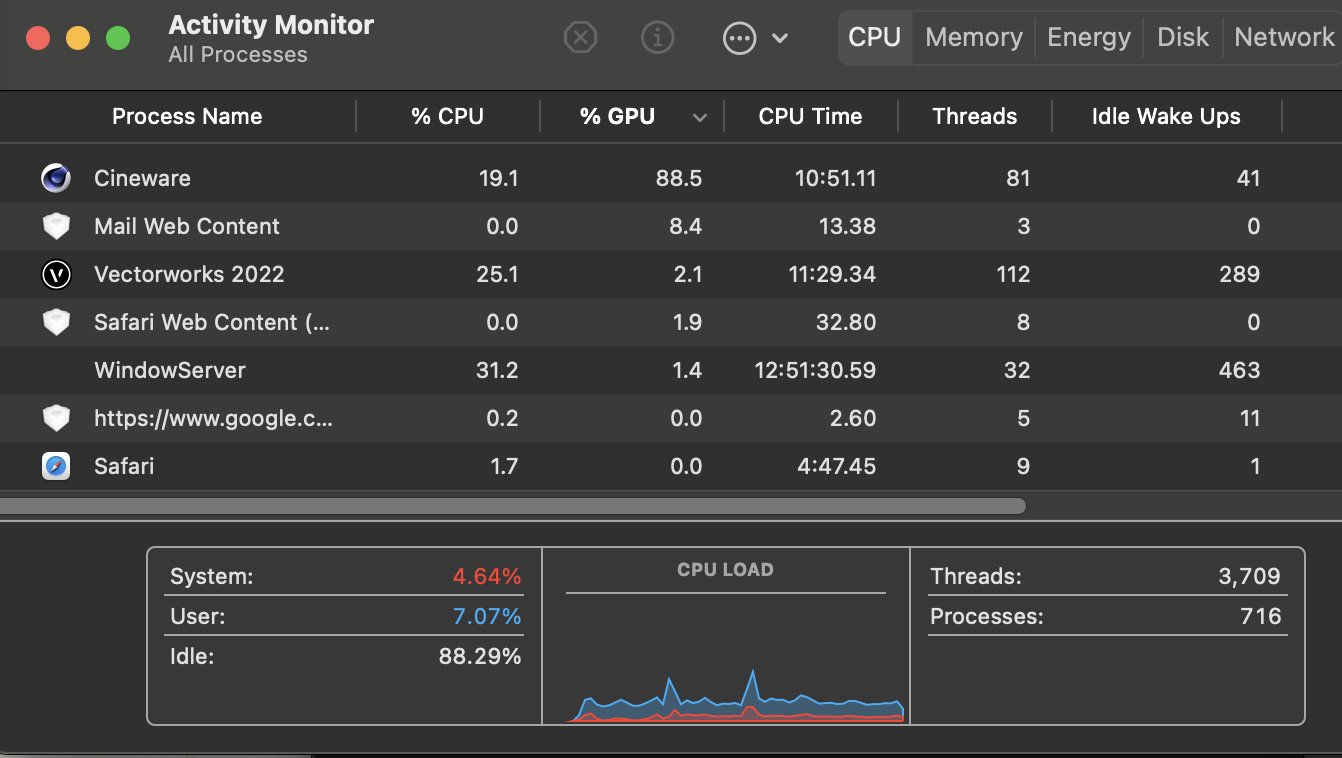This screenshot has height=758, width=1342.
Task: Click the google.com process shield icon
Action: pos(56,418)
